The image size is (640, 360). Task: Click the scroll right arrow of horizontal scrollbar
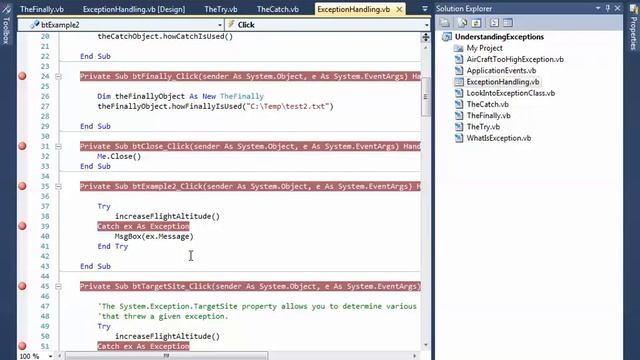click(415, 356)
